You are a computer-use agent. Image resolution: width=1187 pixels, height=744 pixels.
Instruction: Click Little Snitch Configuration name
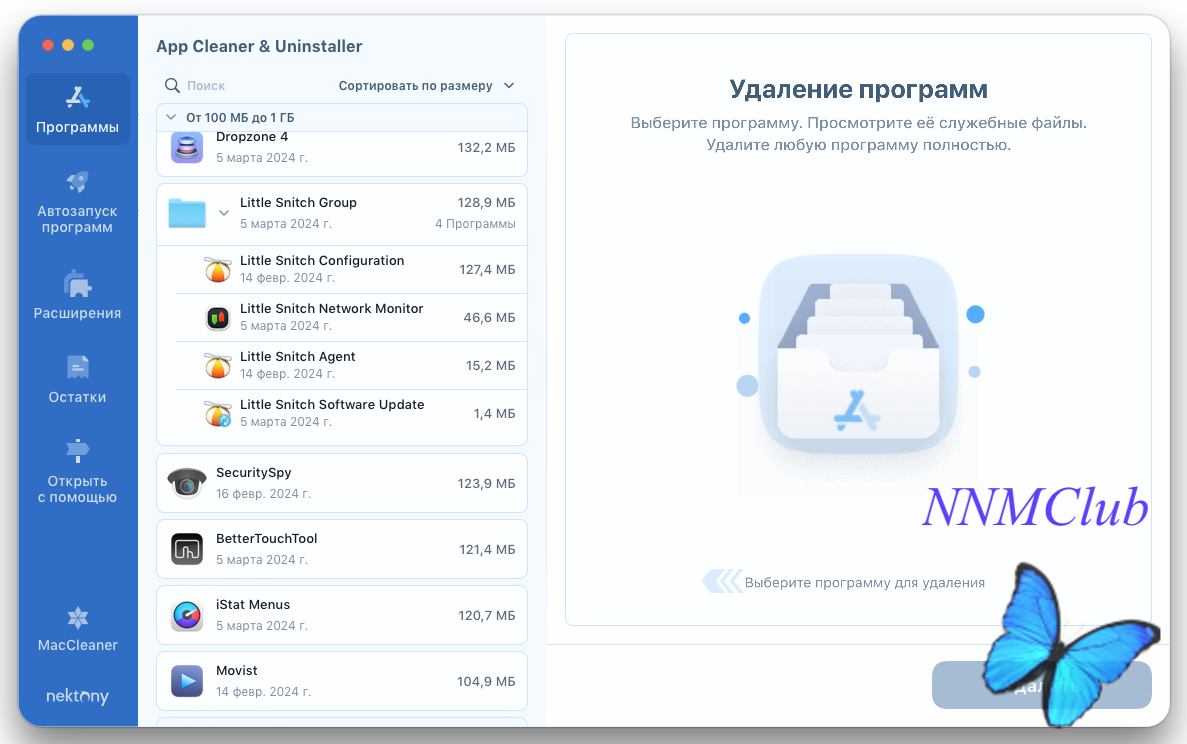pos(322,260)
